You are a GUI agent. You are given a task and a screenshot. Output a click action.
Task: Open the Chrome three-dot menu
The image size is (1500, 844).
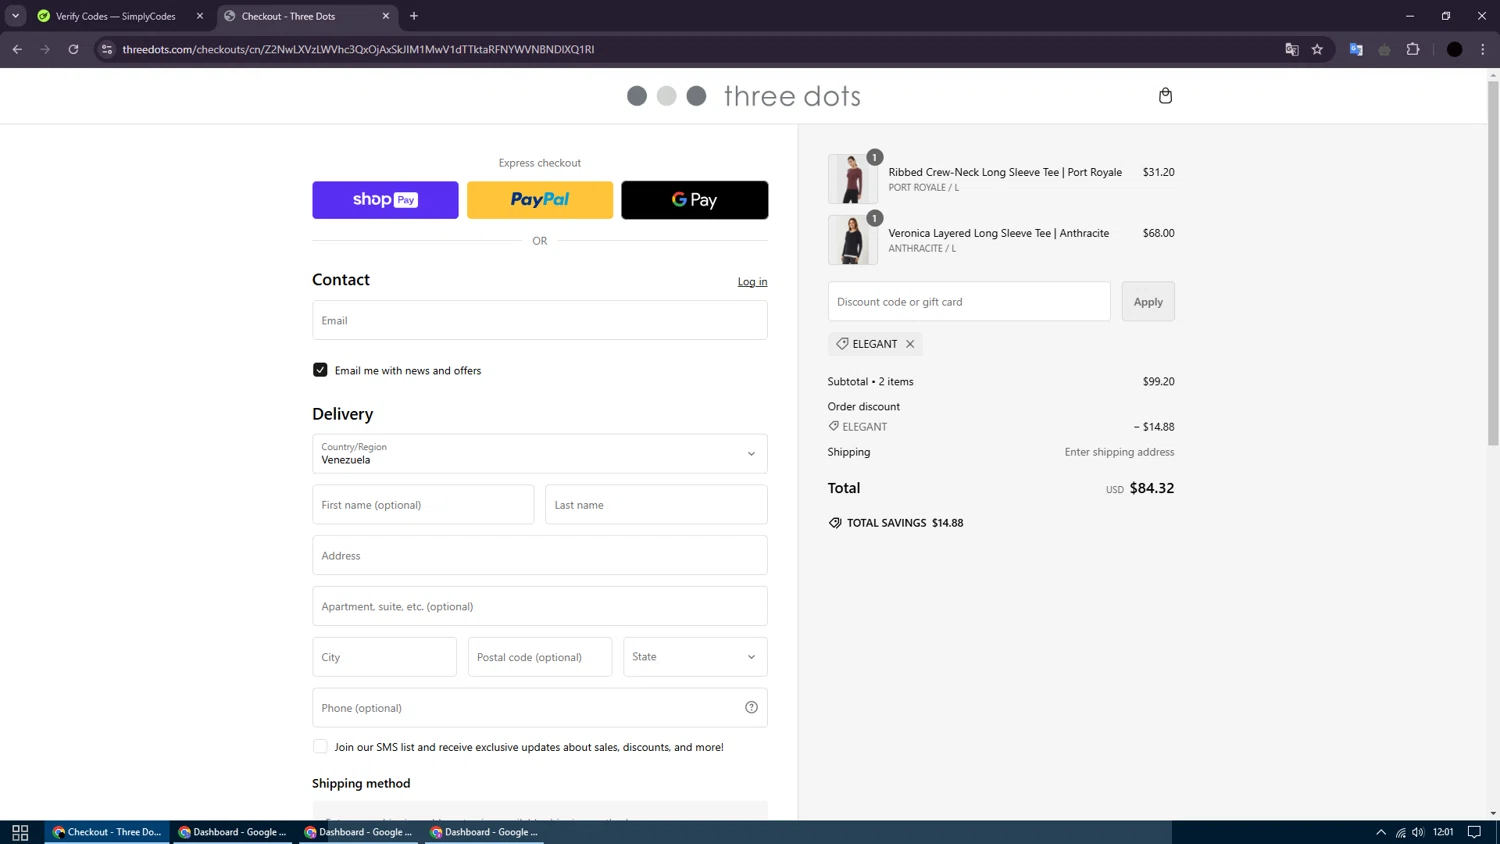point(1483,49)
